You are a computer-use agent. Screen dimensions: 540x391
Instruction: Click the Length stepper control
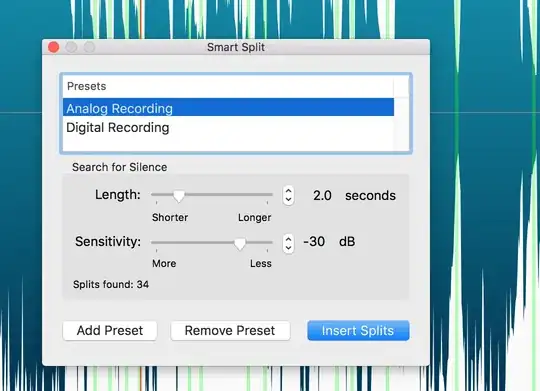[288, 195]
